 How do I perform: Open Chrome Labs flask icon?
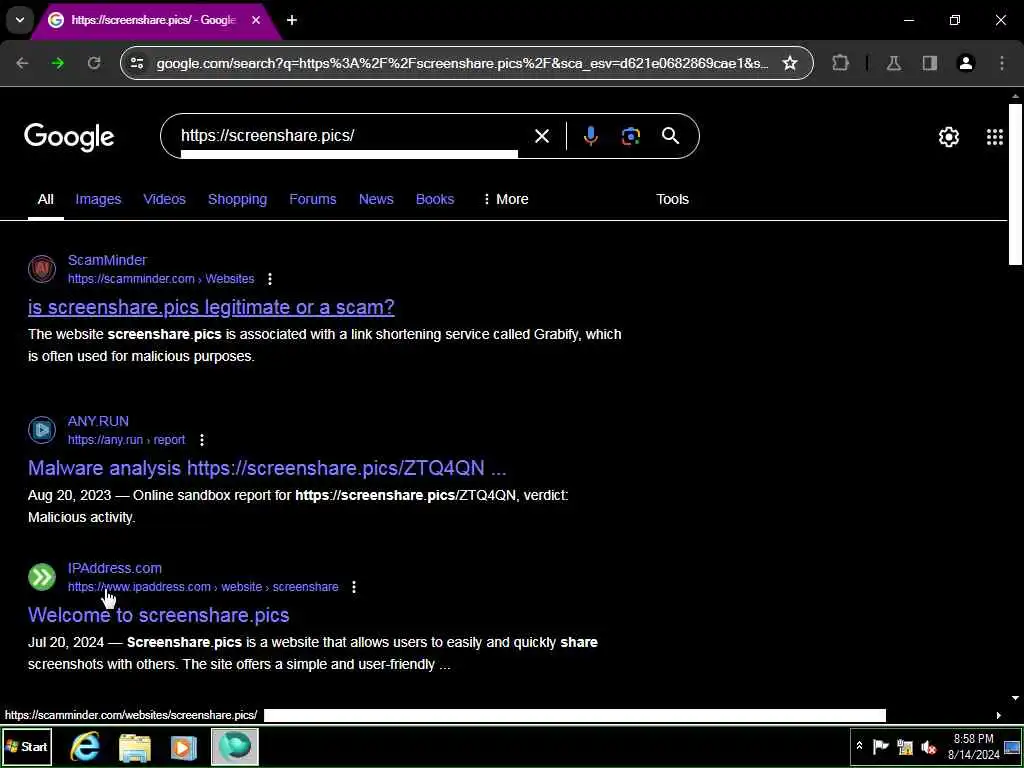pyautogui.click(x=894, y=63)
